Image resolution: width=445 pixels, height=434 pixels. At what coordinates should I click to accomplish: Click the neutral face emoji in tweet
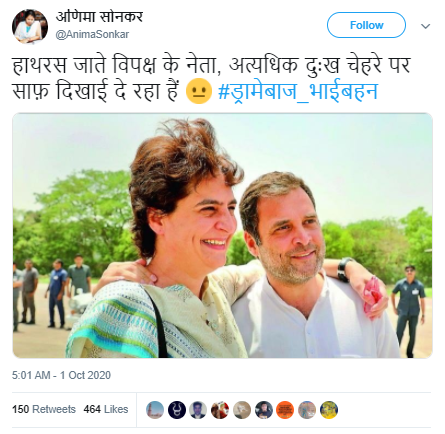coord(199,91)
